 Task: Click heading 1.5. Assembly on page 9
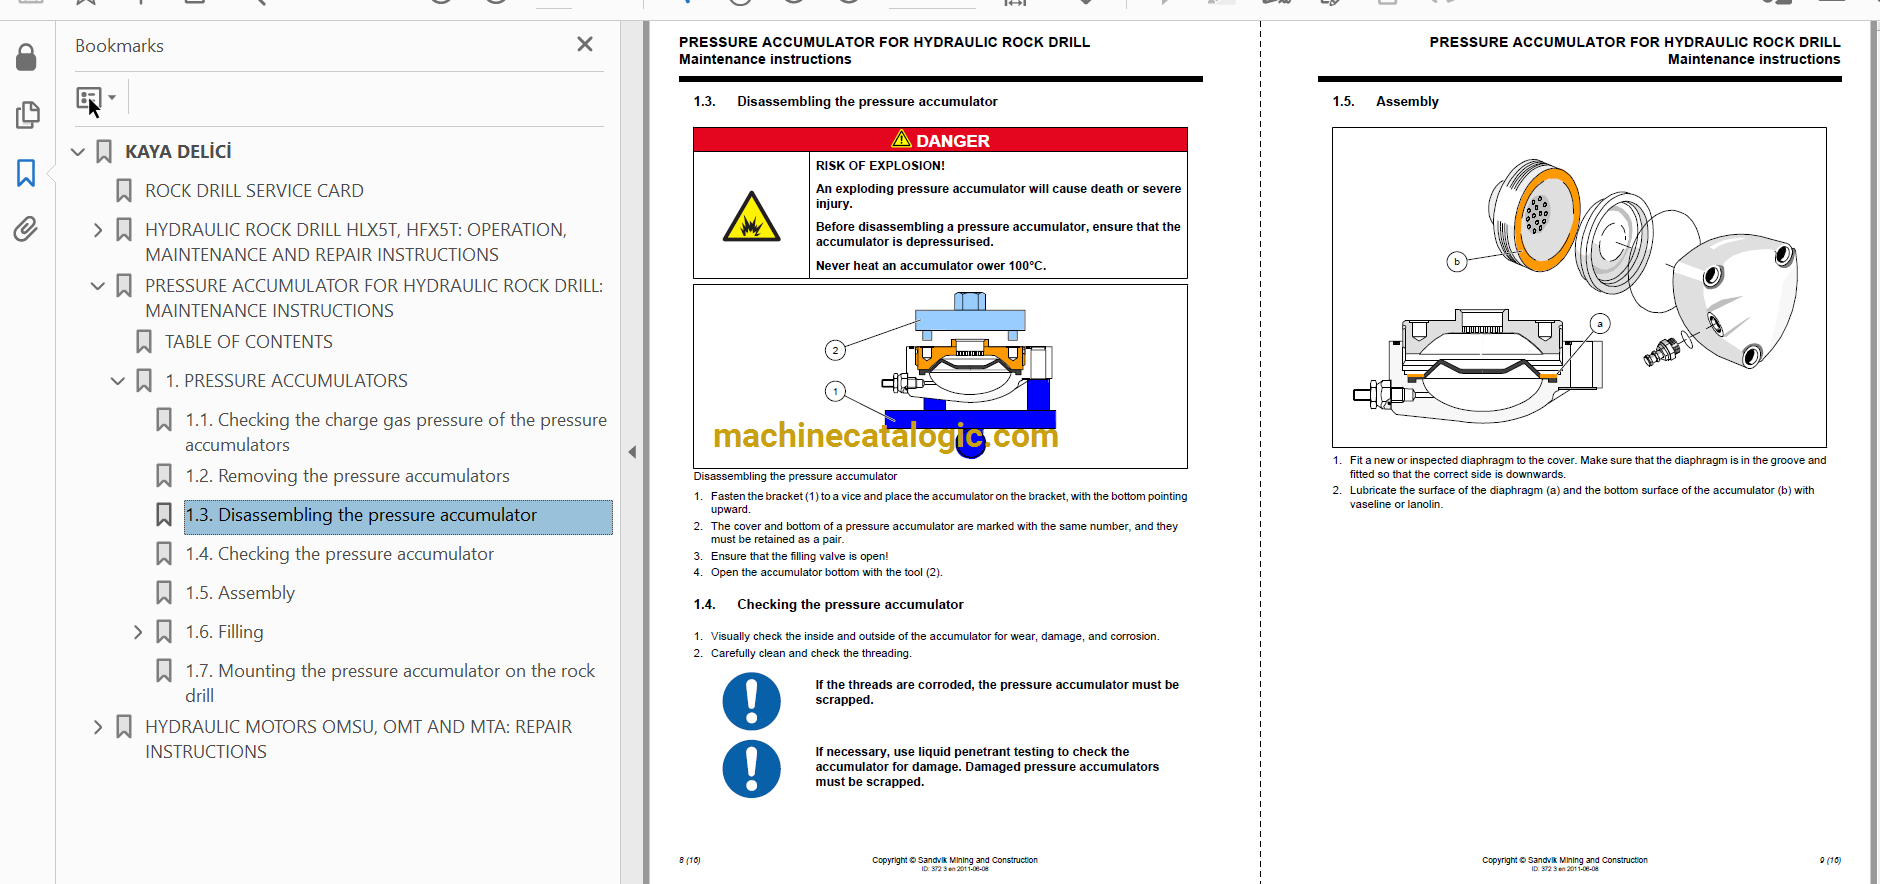(1385, 102)
